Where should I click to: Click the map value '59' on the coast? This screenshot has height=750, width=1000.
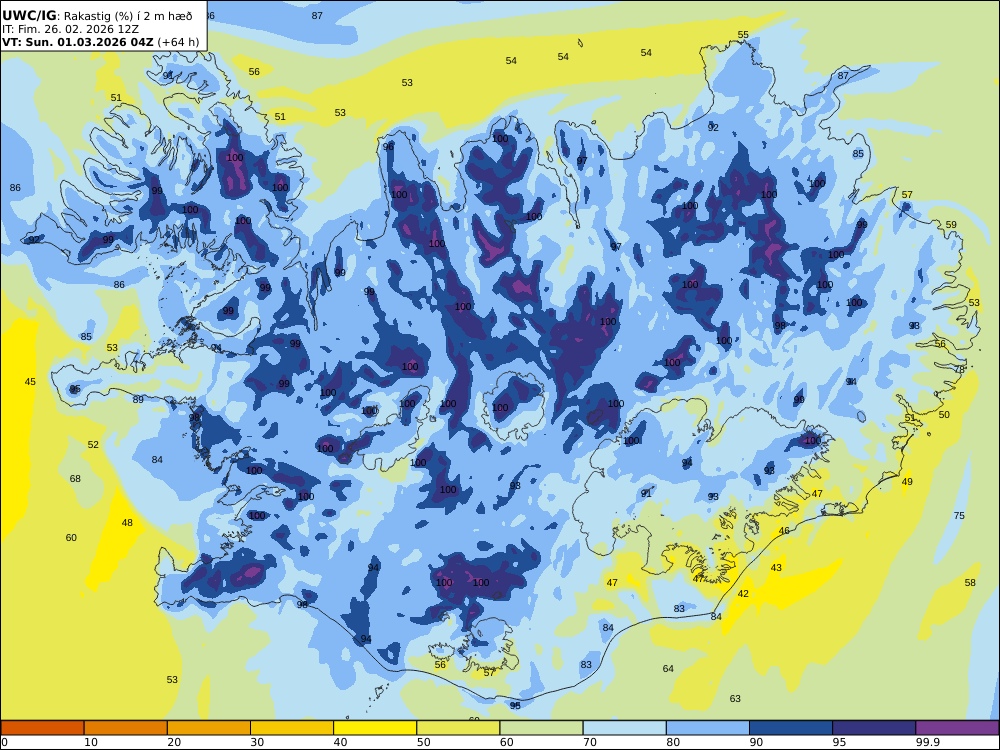(951, 225)
